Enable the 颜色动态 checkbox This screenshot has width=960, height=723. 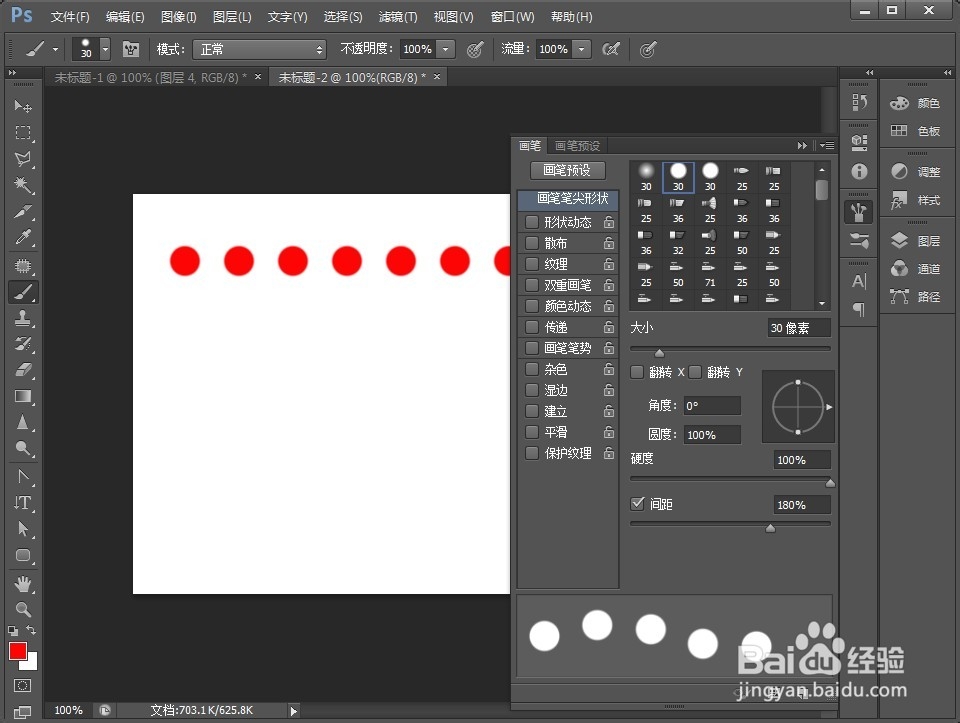[x=531, y=305]
